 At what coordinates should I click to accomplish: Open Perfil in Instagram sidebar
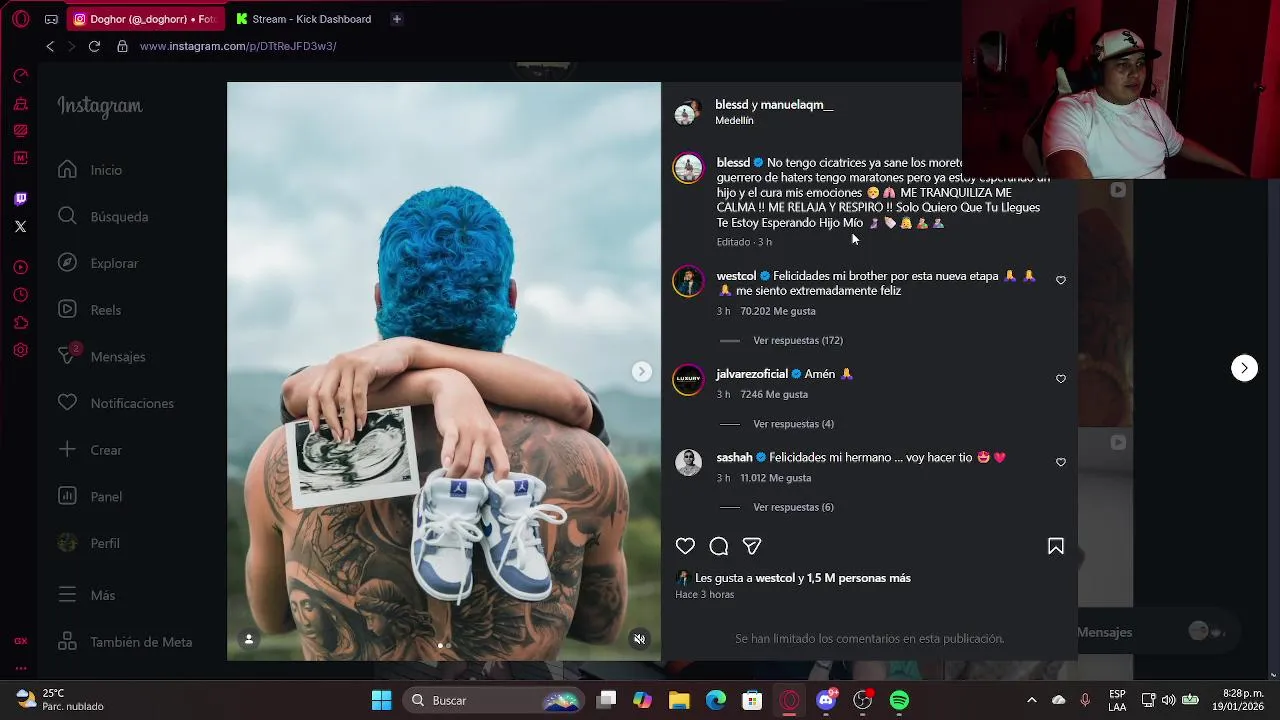click(x=89, y=543)
